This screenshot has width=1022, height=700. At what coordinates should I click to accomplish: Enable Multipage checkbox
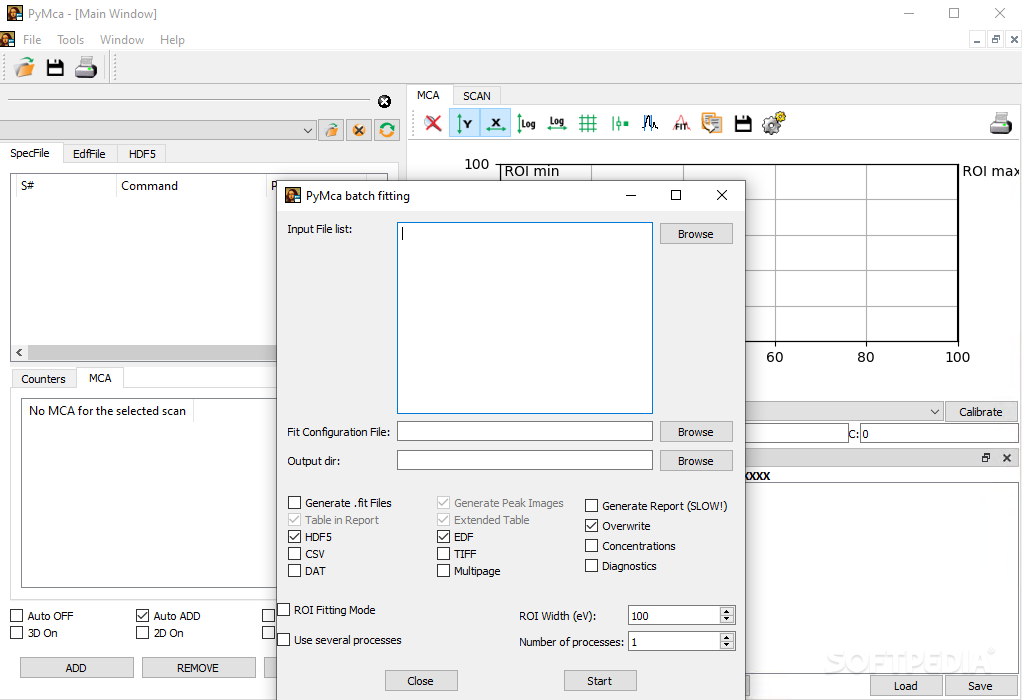[443, 570]
